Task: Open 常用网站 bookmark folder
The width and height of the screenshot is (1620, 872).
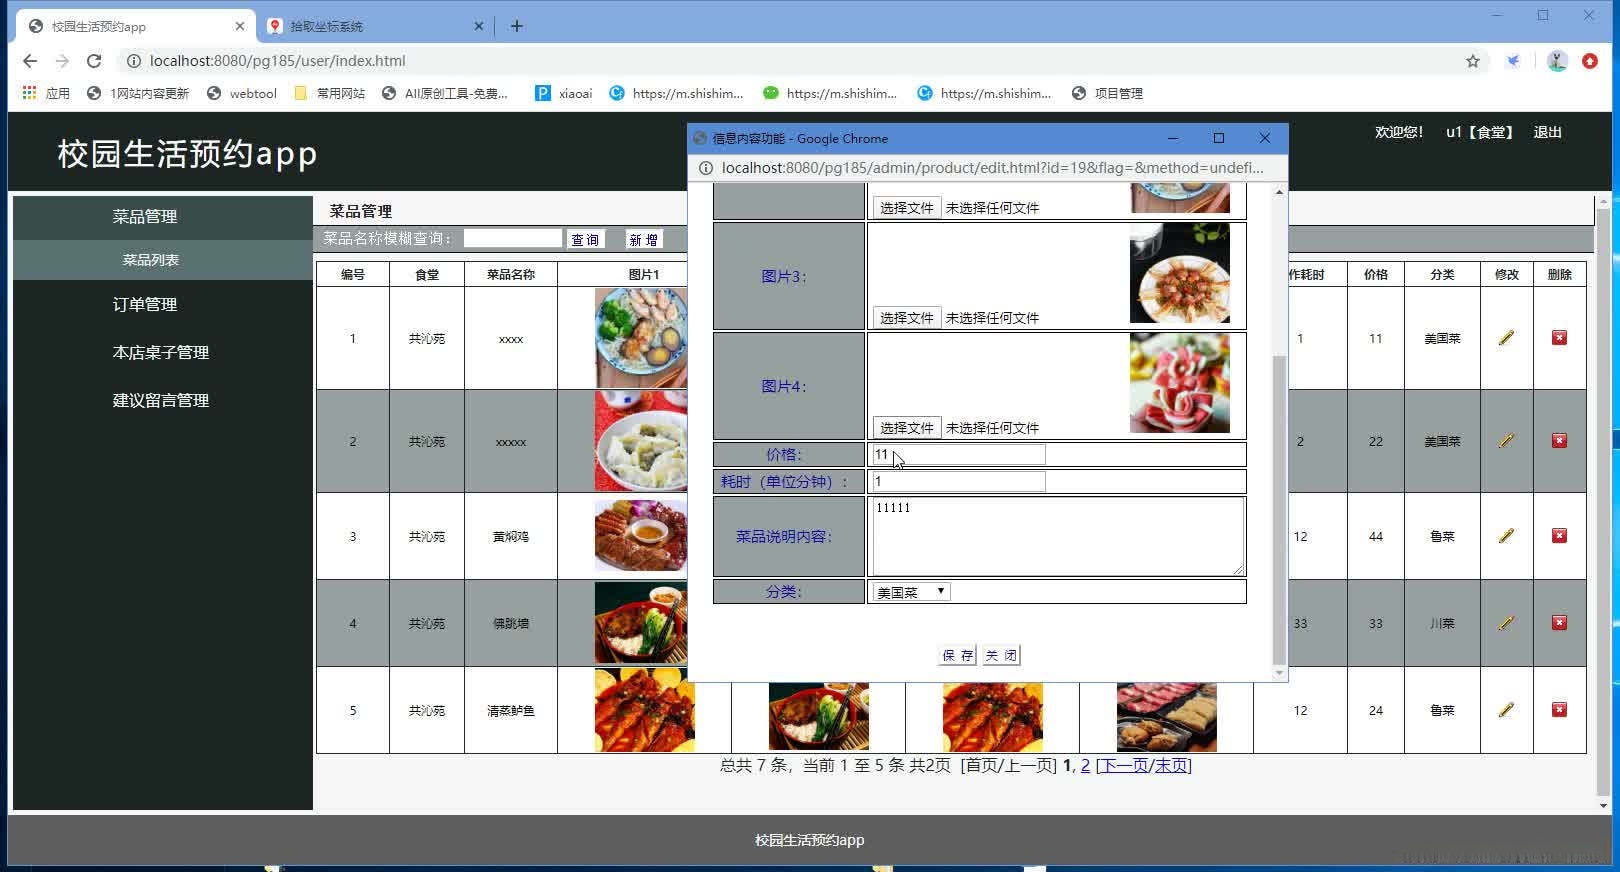Action: (x=330, y=93)
